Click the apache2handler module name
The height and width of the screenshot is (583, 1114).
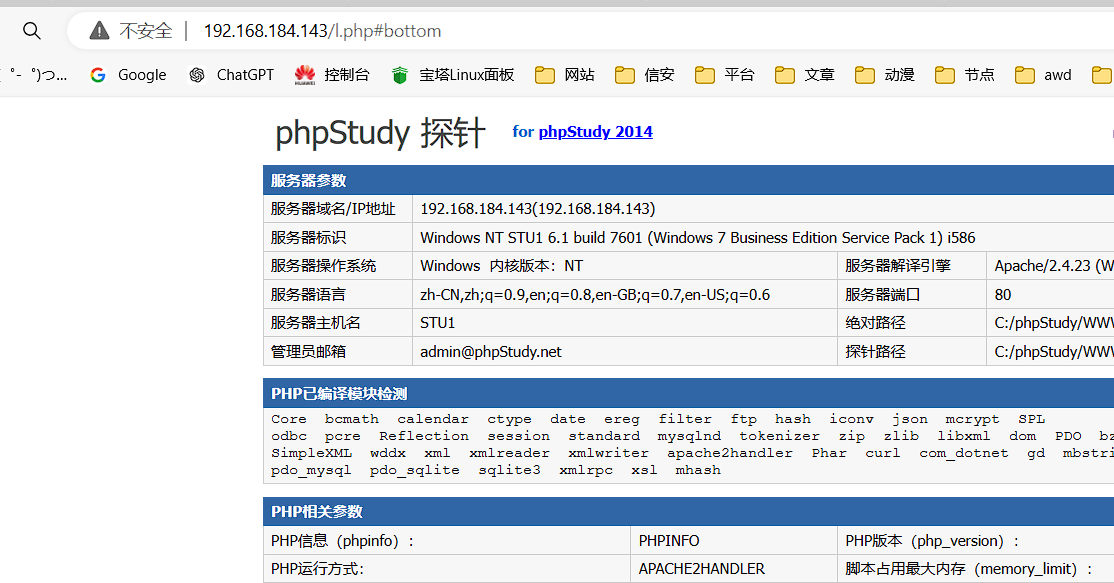[x=730, y=453]
